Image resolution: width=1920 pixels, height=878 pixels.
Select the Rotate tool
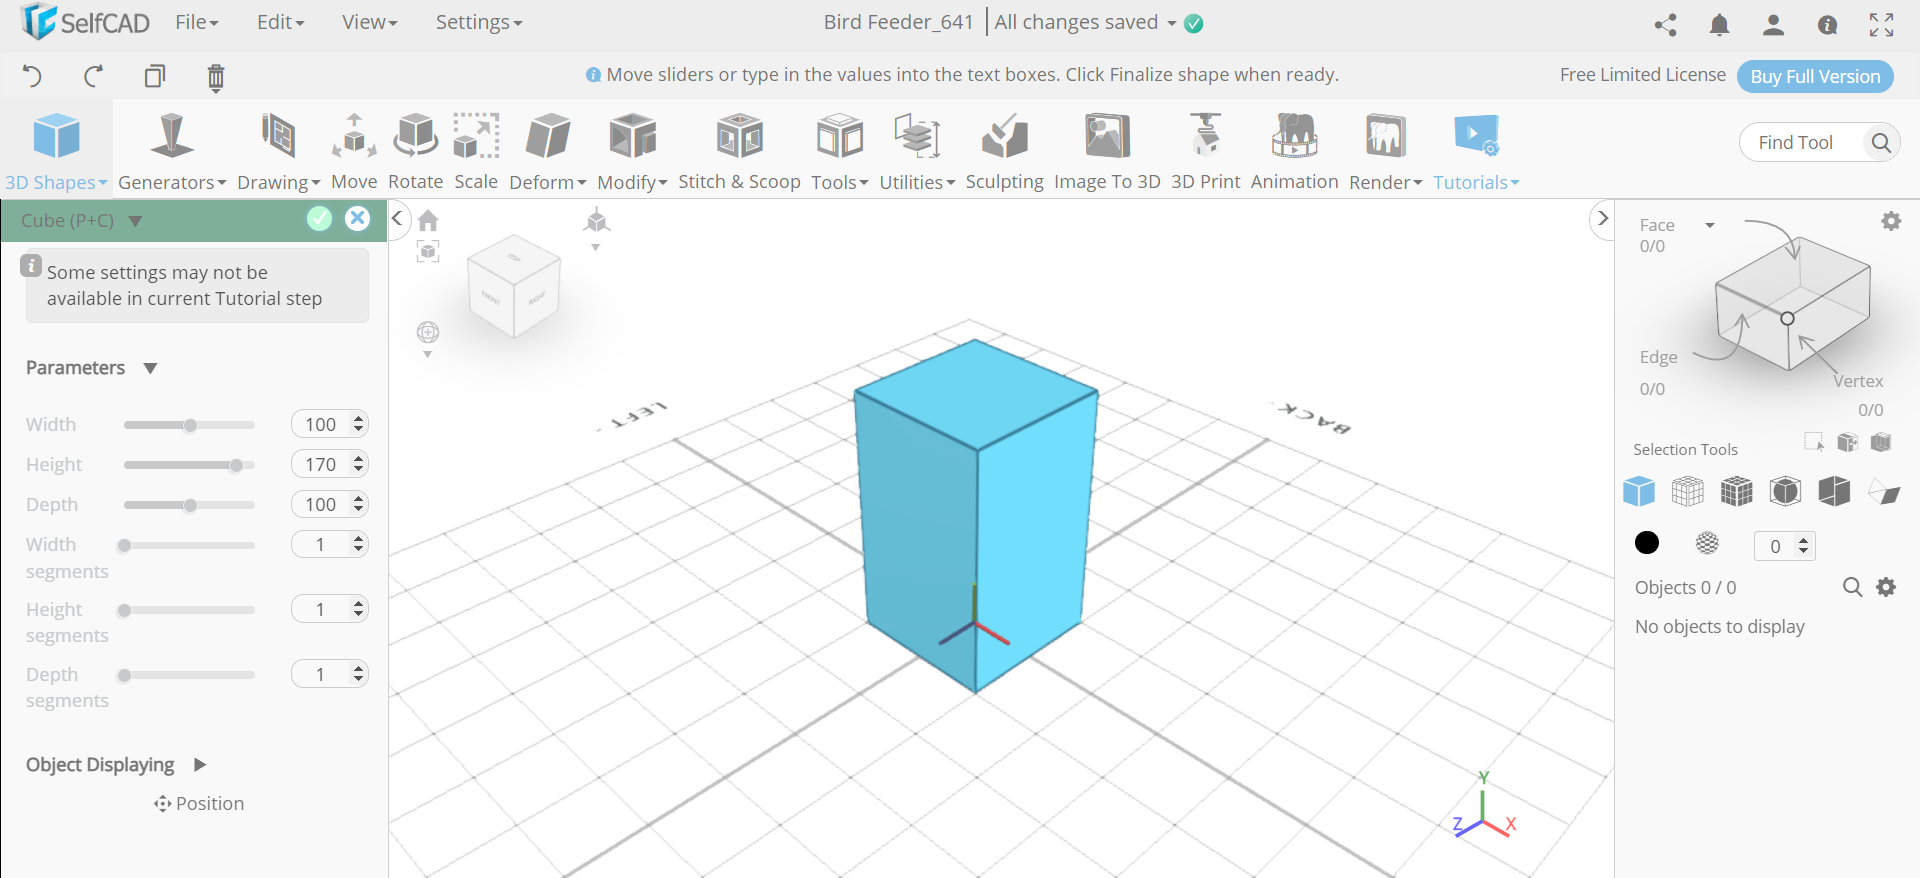pyautogui.click(x=415, y=152)
